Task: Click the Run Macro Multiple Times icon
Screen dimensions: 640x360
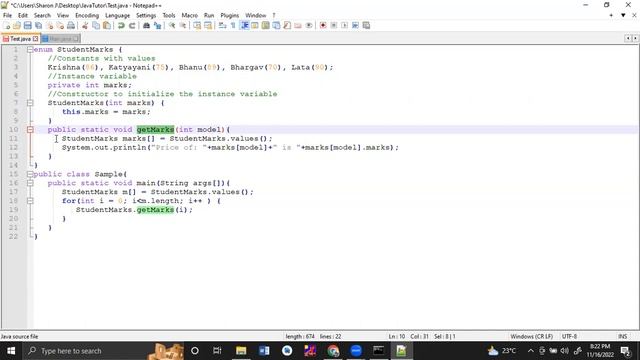Action: [x=356, y=26]
